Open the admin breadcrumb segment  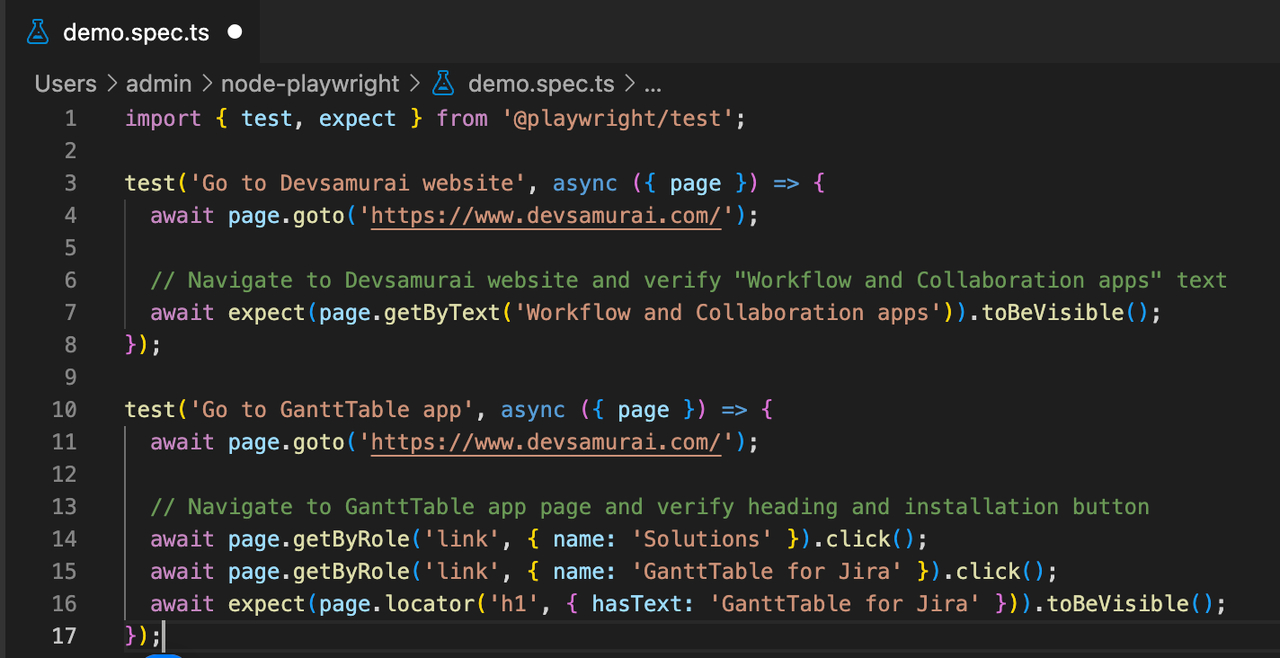pyautogui.click(x=159, y=84)
